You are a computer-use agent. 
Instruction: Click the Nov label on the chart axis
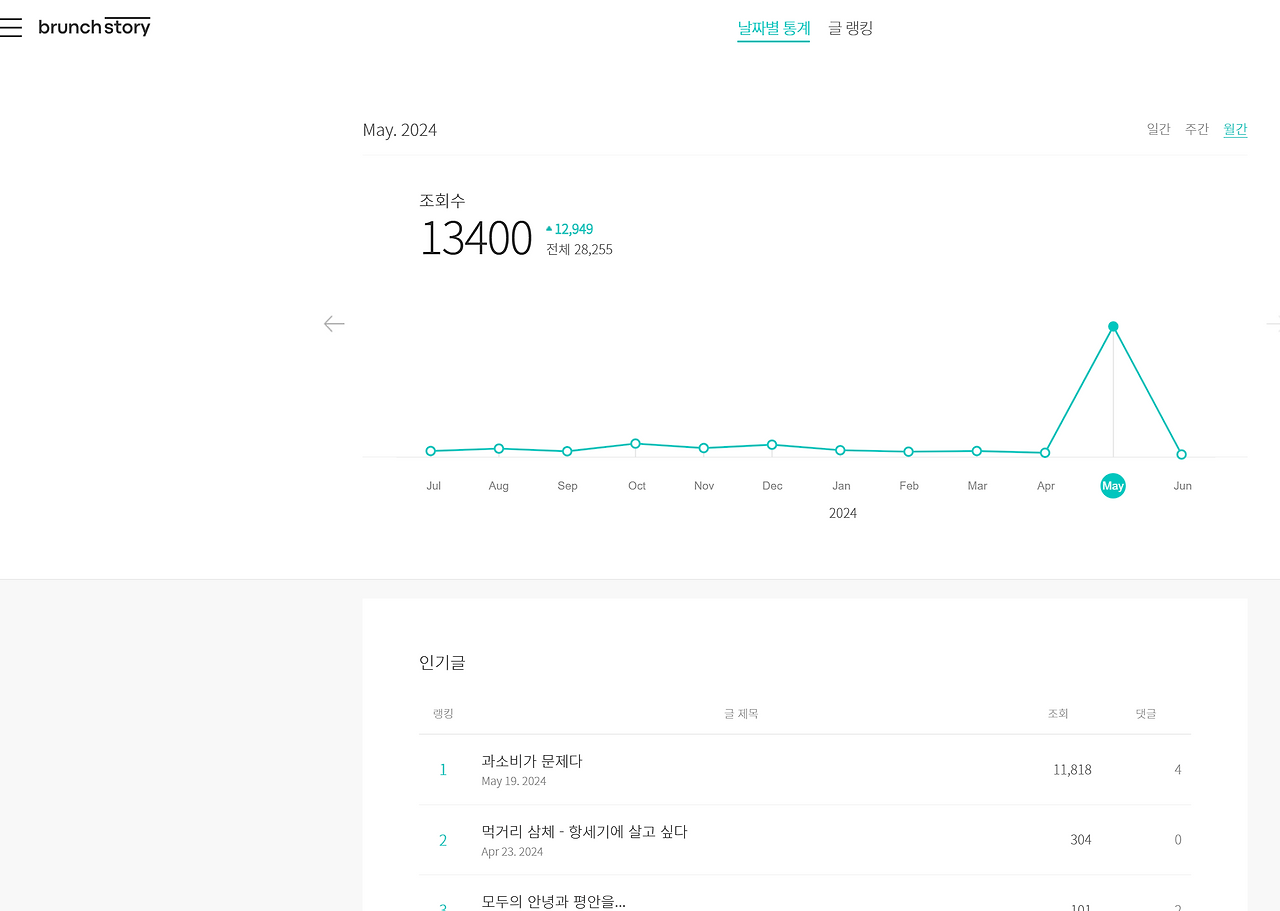pyautogui.click(x=703, y=486)
